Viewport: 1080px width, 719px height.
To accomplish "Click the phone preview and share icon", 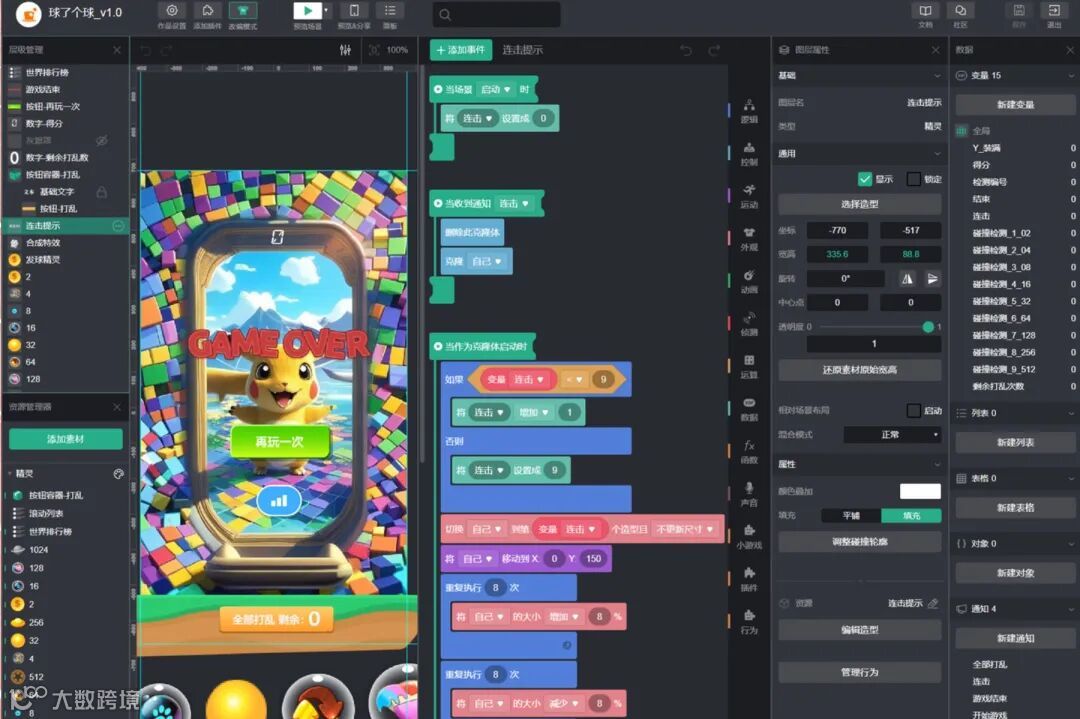I will pyautogui.click(x=354, y=11).
